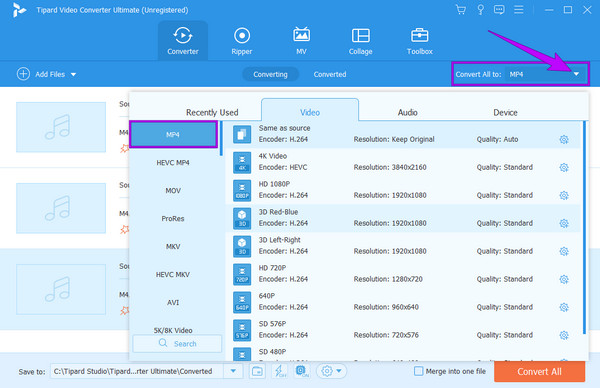The height and width of the screenshot is (388, 600).
Task: Open settings gear for 4K Video preset
Action: pyautogui.click(x=564, y=167)
